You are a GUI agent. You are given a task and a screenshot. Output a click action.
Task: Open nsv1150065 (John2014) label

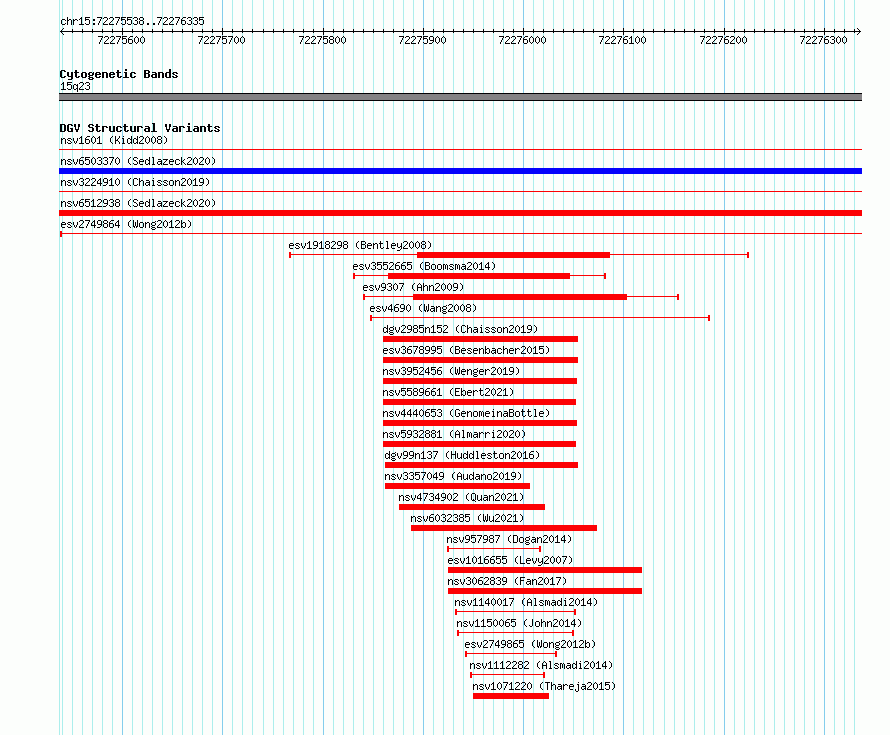[x=519, y=623]
